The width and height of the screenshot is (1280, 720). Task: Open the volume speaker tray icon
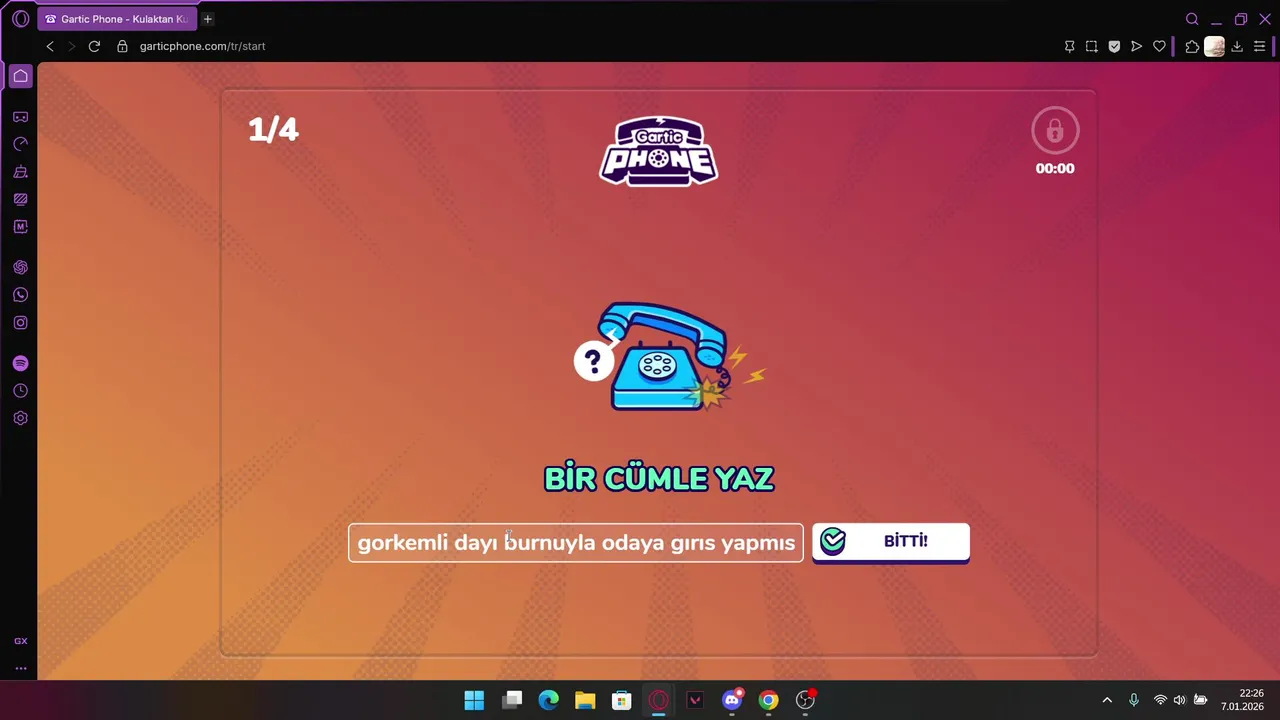[x=1180, y=700]
